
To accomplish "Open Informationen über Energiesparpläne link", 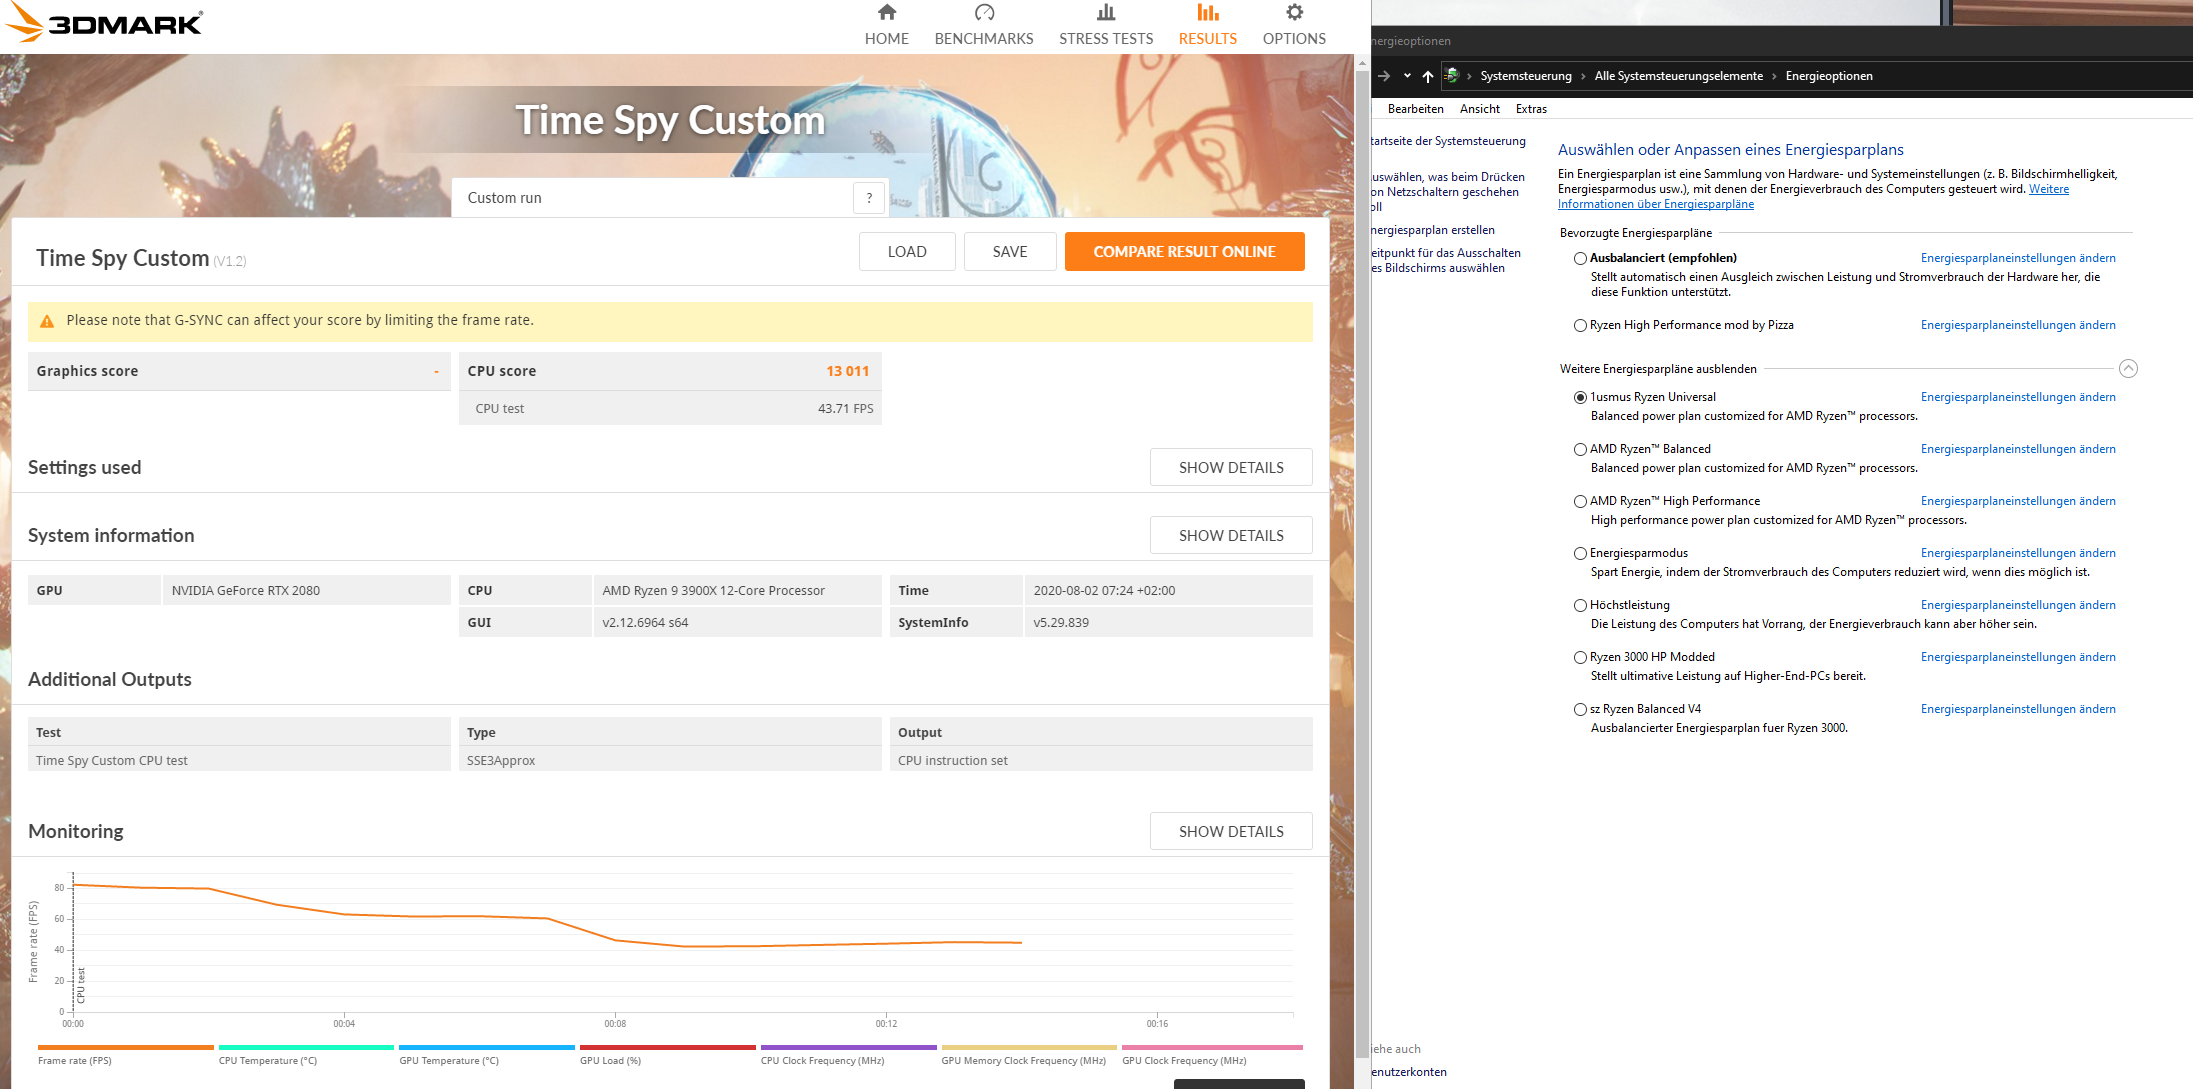I will click(1655, 204).
